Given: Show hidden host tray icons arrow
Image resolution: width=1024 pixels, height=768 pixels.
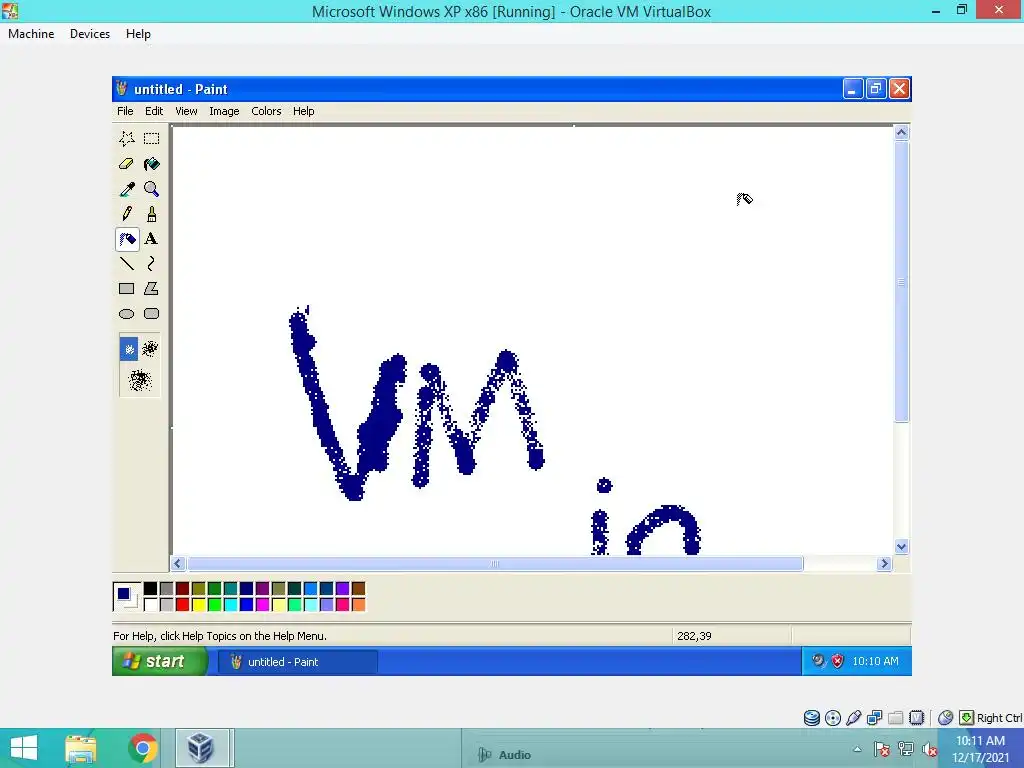Looking at the screenshot, I should [857, 749].
